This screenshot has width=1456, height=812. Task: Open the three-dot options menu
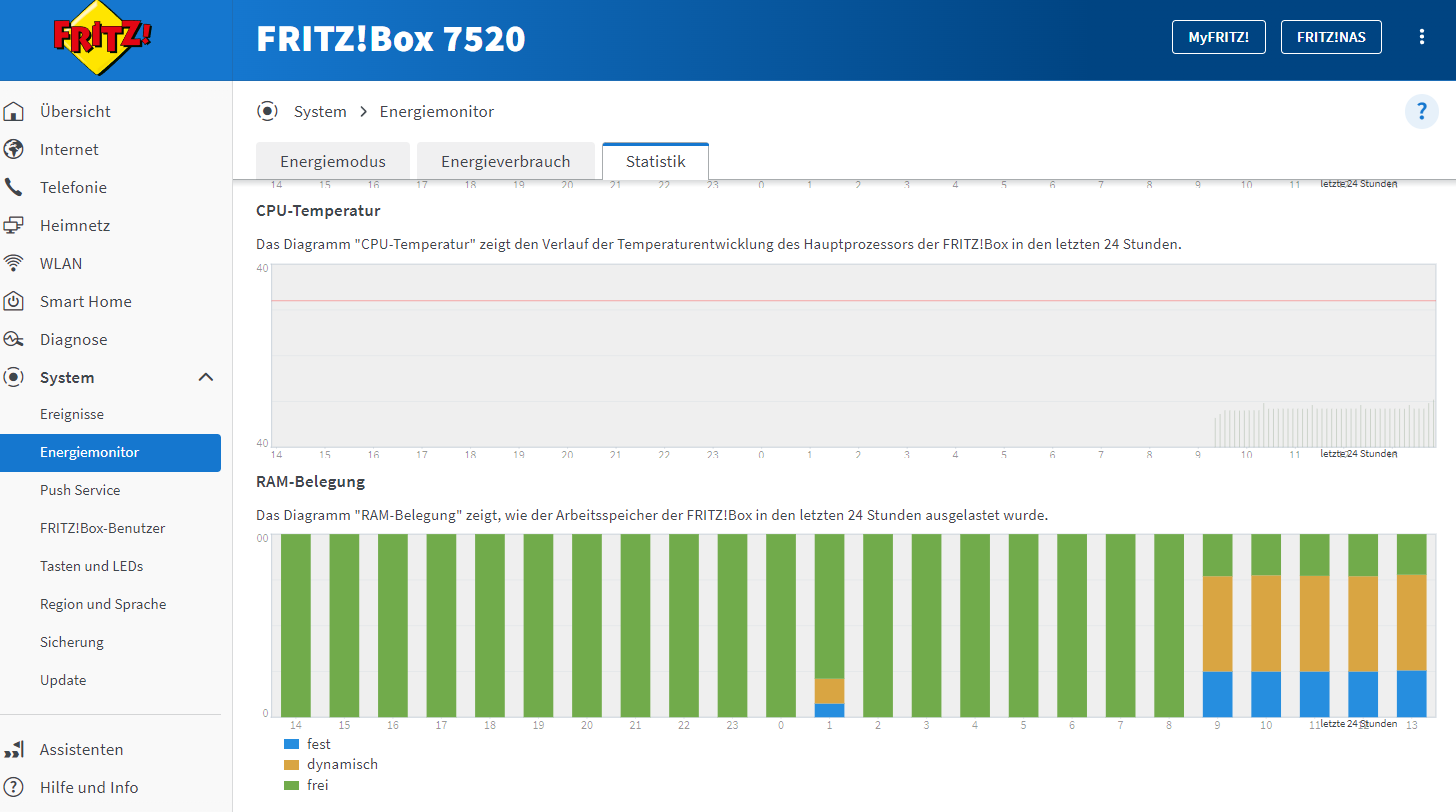pyautogui.click(x=1422, y=37)
